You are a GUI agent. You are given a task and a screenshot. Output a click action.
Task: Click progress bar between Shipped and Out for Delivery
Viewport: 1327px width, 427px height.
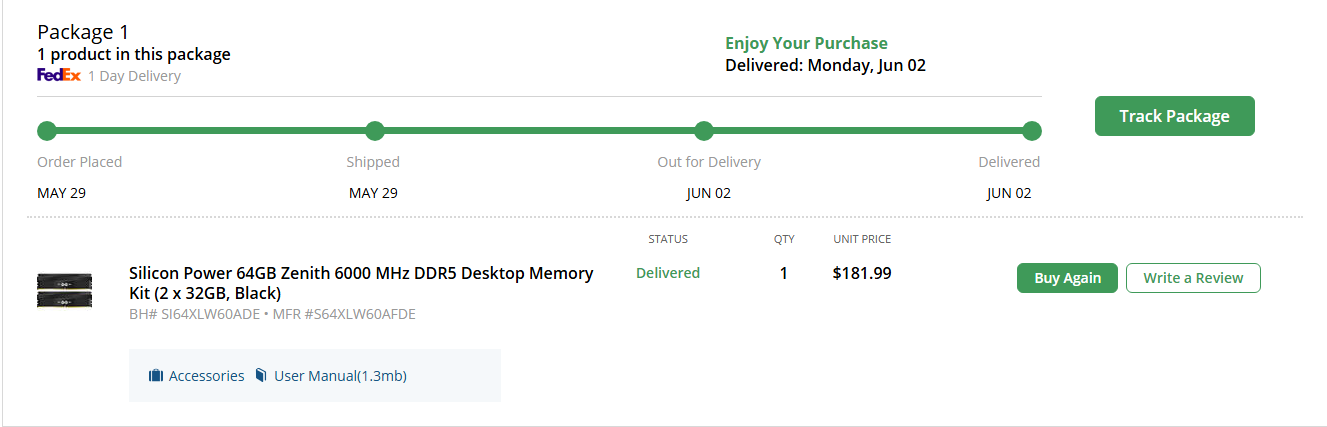540,131
